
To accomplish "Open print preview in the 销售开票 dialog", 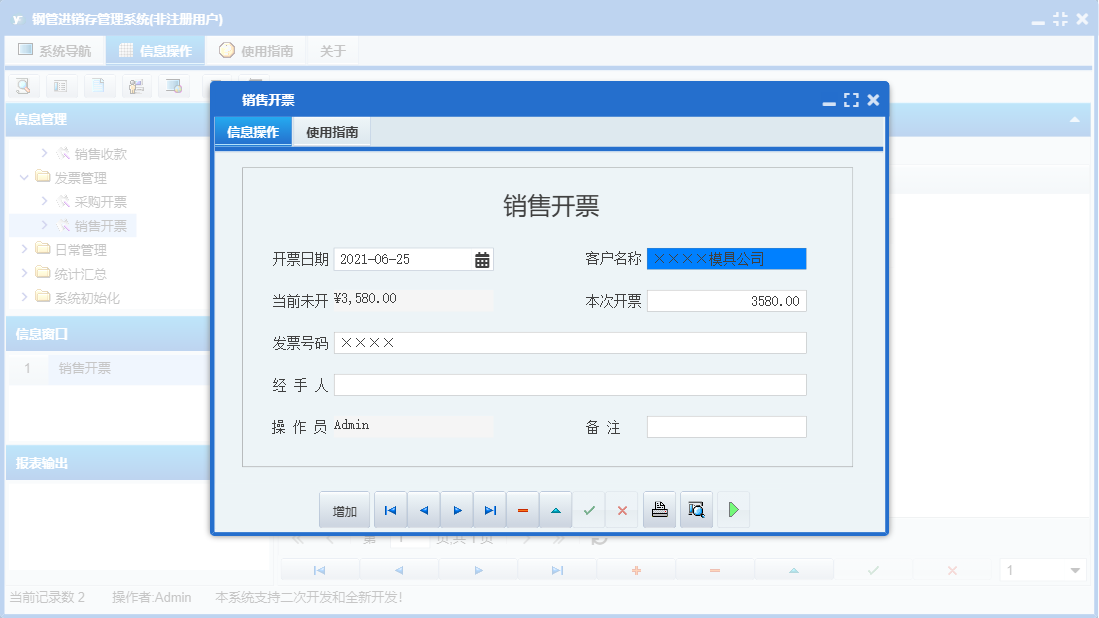I will [696, 509].
